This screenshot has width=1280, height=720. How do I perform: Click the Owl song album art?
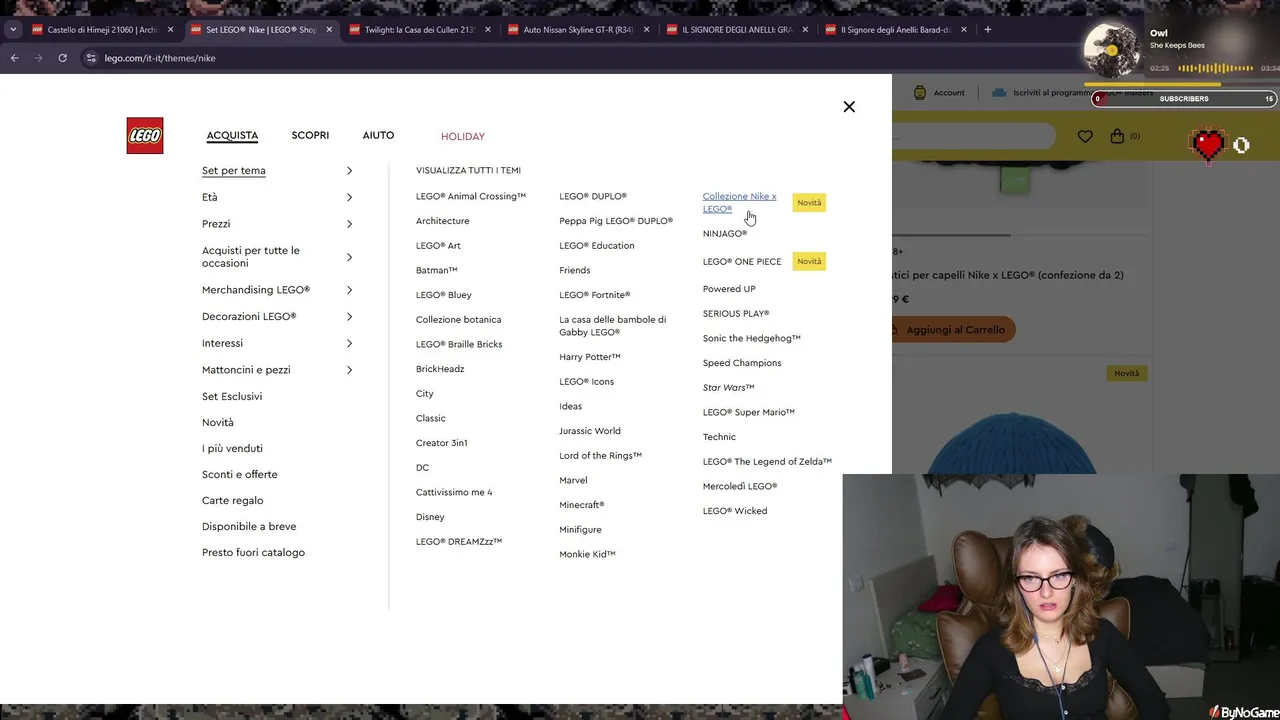tap(1112, 50)
